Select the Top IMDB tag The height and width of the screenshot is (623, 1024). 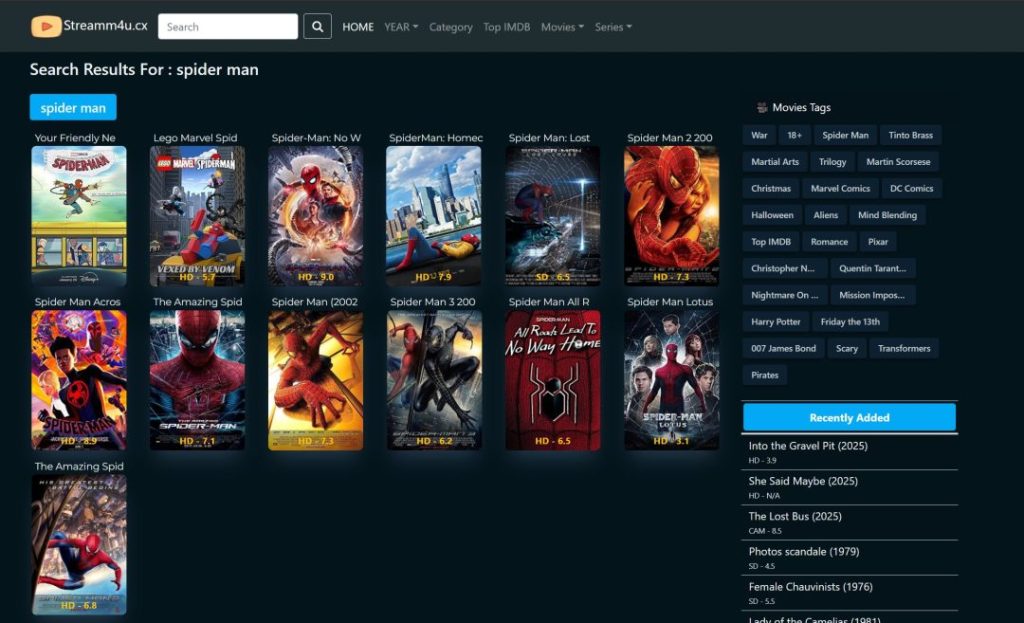pyautogui.click(x=771, y=242)
